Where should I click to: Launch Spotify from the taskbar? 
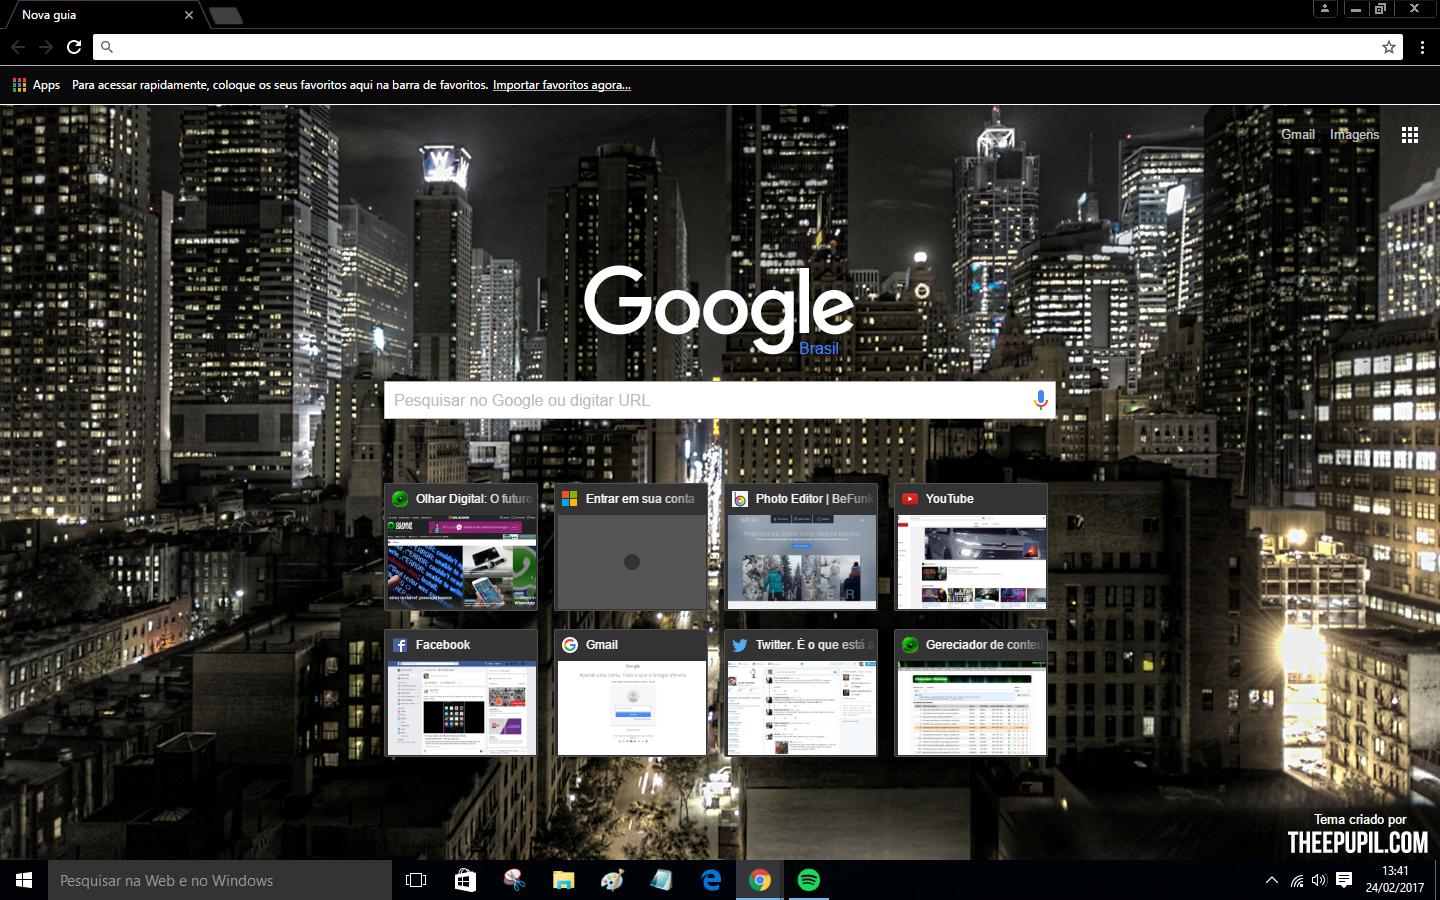pos(808,880)
